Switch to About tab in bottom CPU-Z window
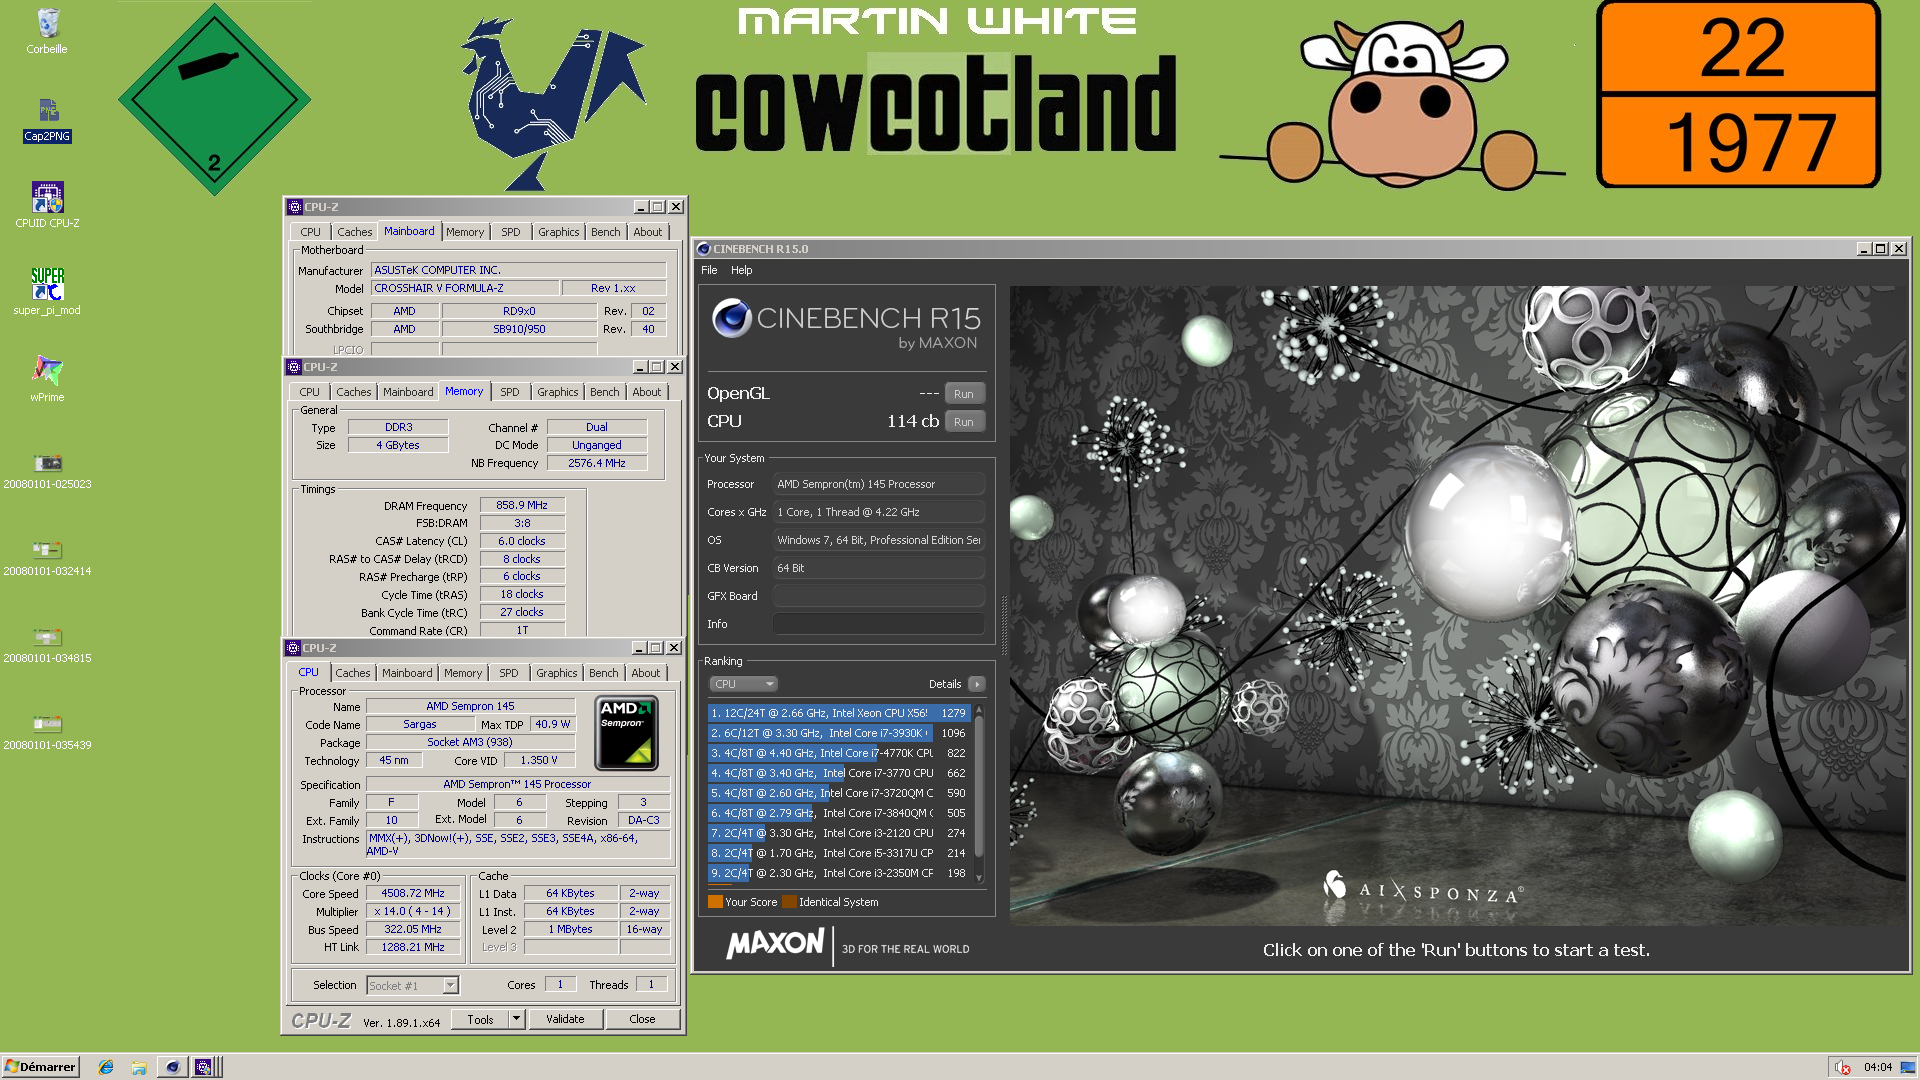Viewport: 1920px width, 1080px height. tap(646, 673)
